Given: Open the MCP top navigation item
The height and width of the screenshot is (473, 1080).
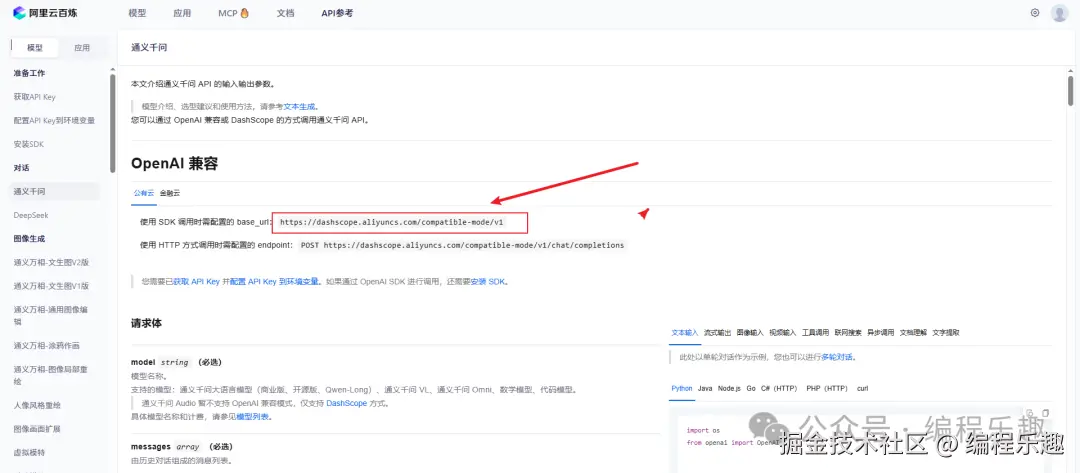Looking at the screenshot, I should [x=233, y=13].
